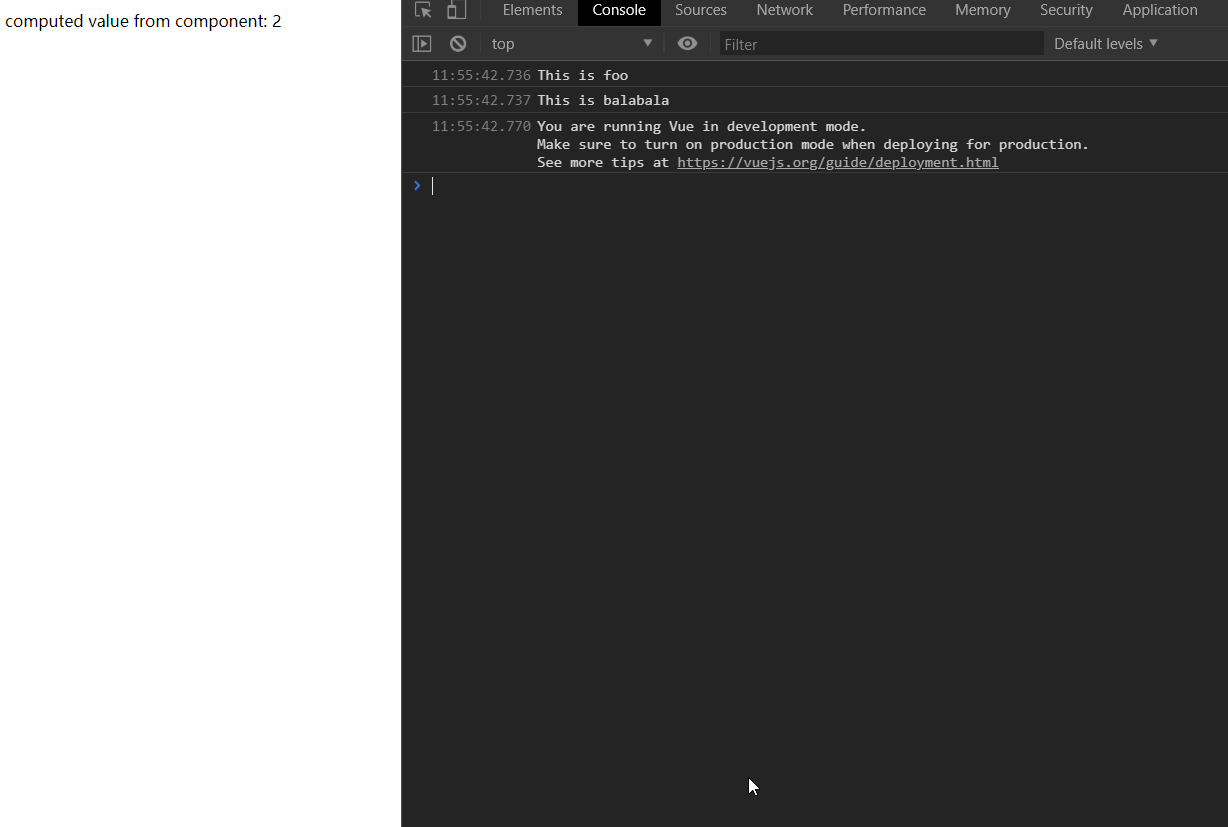
Task: Show the console sidebar panel icon
Action: [x=422, y=44]
